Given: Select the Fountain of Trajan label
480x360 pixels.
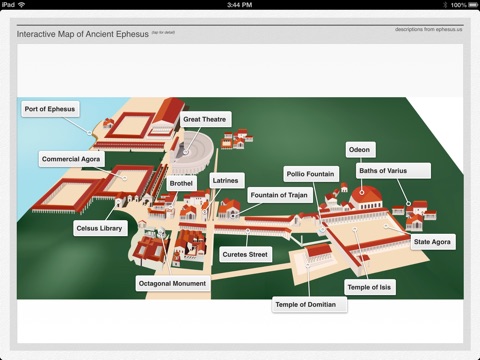Looking at the screenshot, I should pyautogui.click(x=279, y=195).
